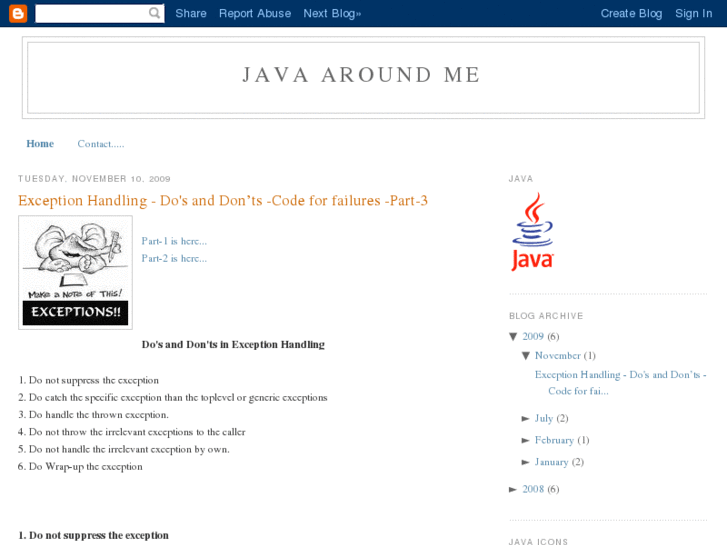Click heading 'Do's and Don'ts in Exception Handling'

click(233, 345)
